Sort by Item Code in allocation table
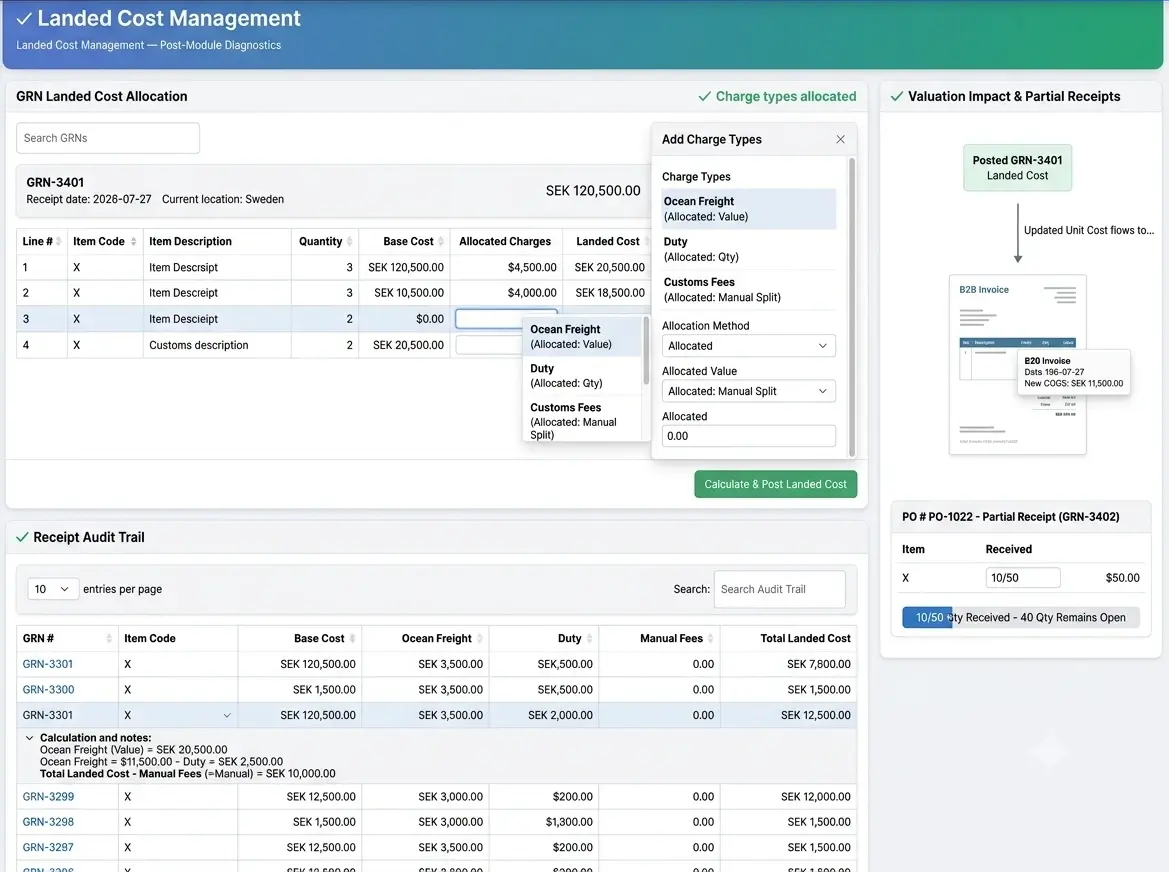The height and width of the screenshot is (872, 1169). [133, 241]
